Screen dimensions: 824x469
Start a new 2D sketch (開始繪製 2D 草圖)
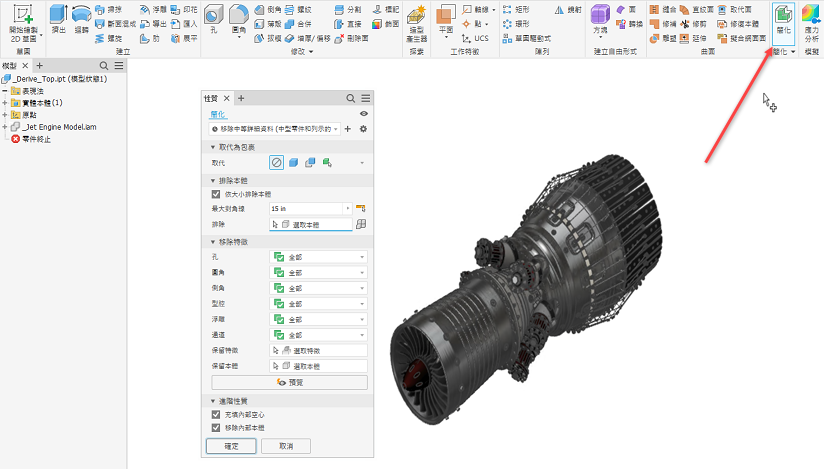point(23,23)
